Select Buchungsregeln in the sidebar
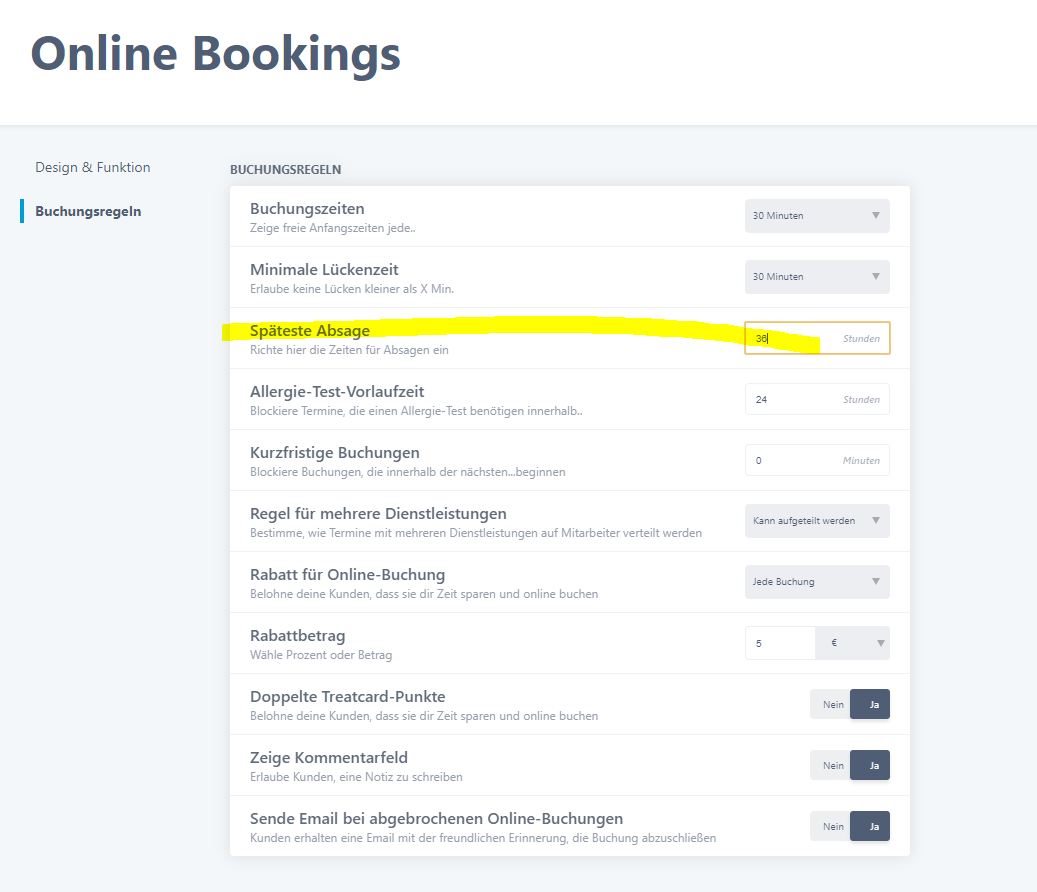Viewport: 1037px width, 892px height. [88, 211]
